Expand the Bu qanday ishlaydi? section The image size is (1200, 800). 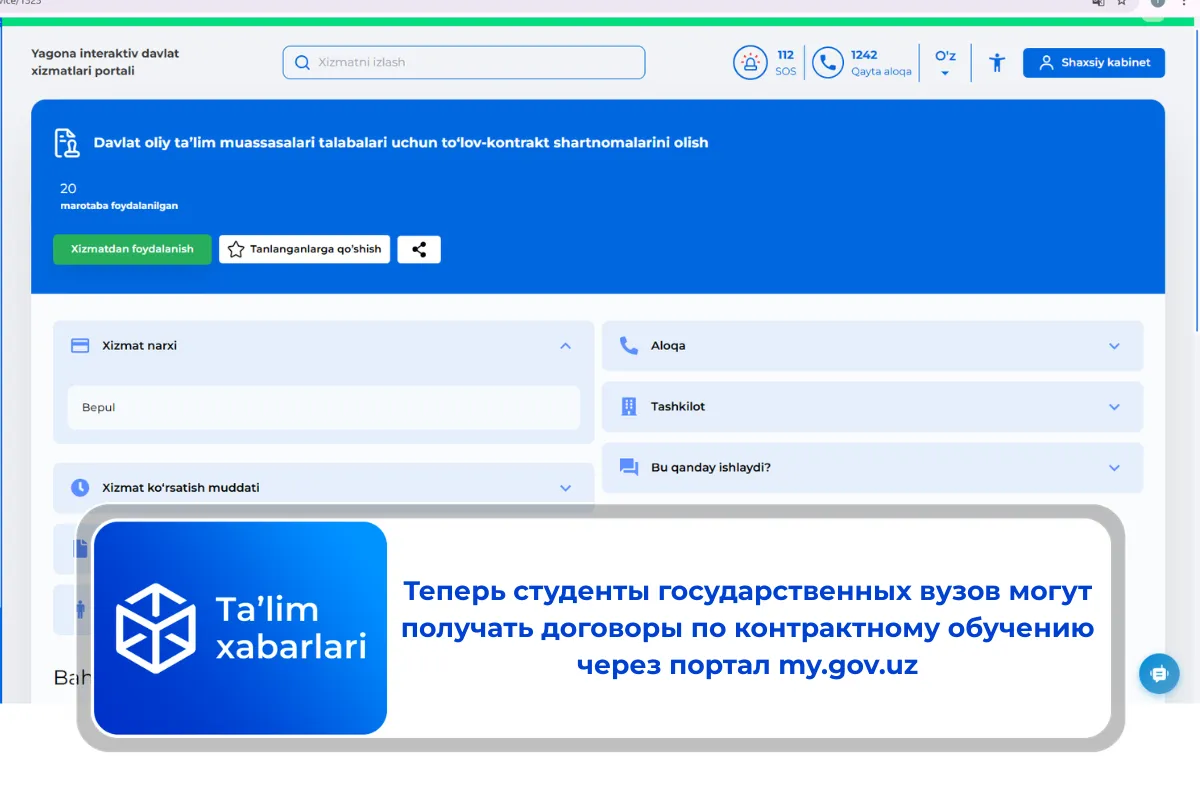pyautogui.click(x=1114, y=467)
